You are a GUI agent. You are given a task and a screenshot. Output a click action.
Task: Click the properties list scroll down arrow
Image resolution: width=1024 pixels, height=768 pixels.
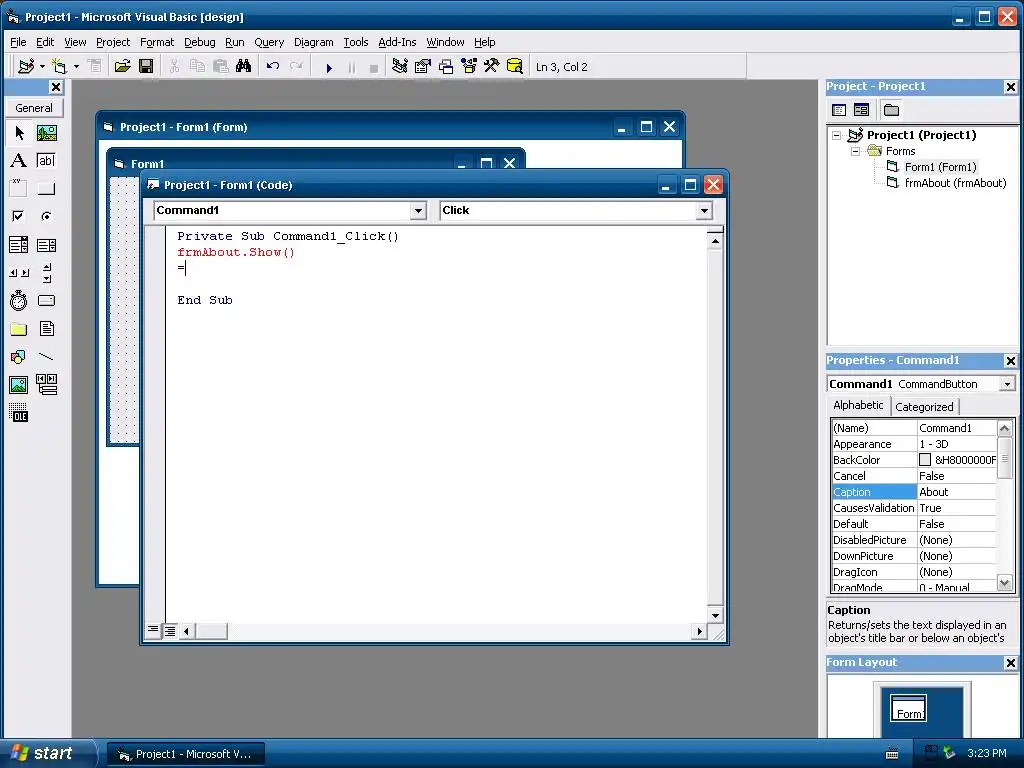(1004, 583)
